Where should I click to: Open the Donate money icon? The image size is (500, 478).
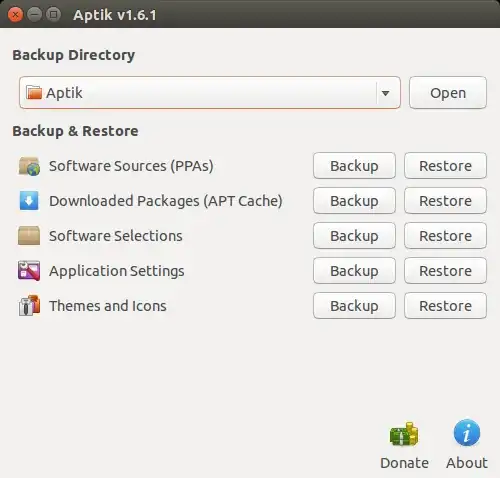(404, 434)
